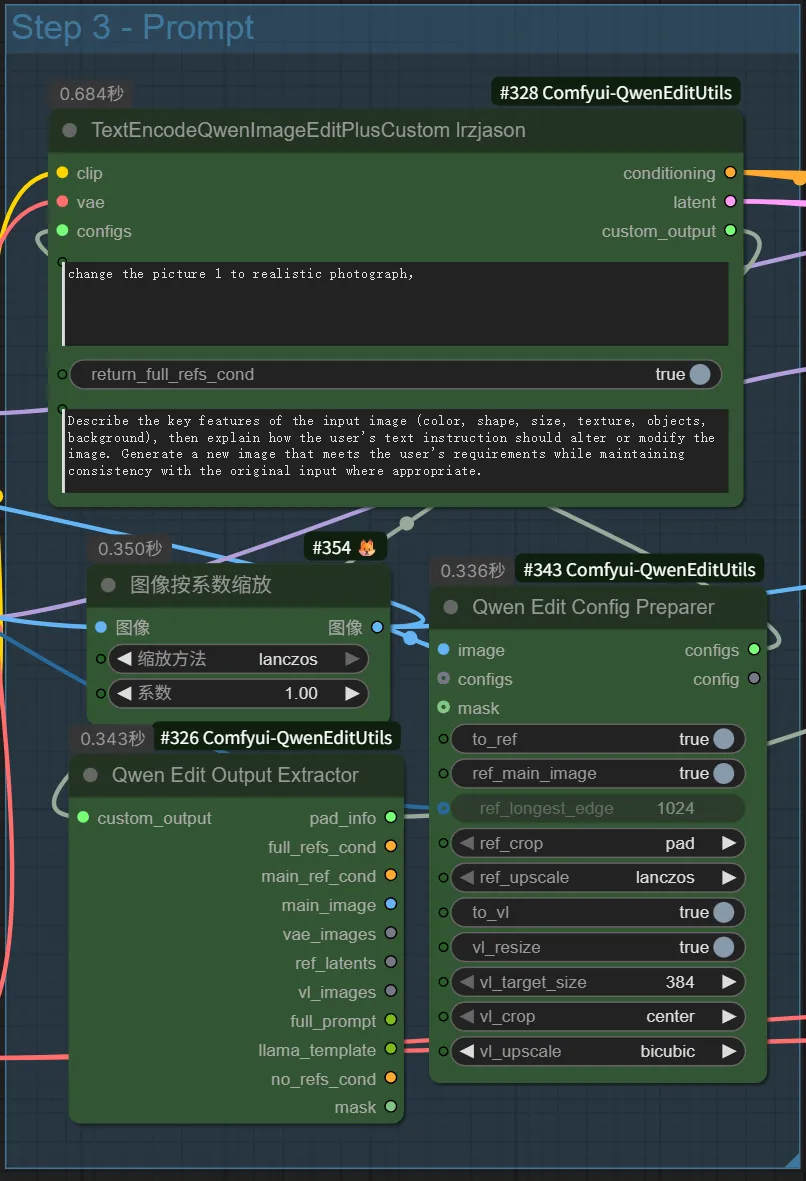Toggle return_full_refs_cond switch
The image size is (806, 1181).
[x=699, y=375]
